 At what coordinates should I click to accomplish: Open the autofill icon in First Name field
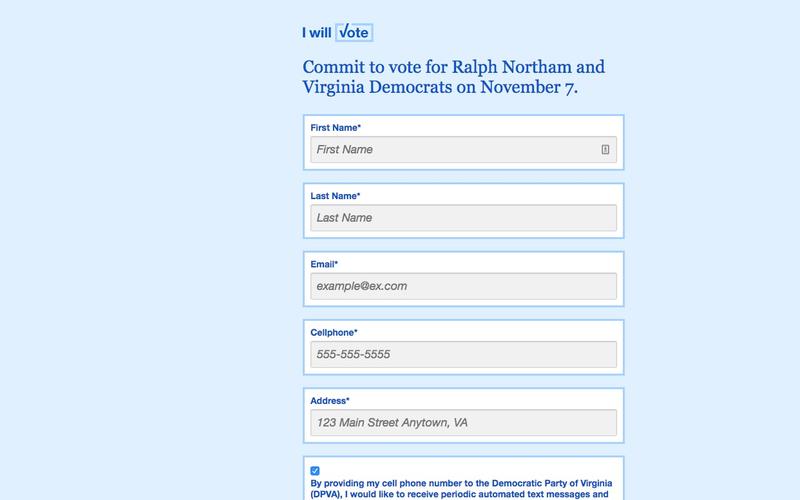point(605,149)
